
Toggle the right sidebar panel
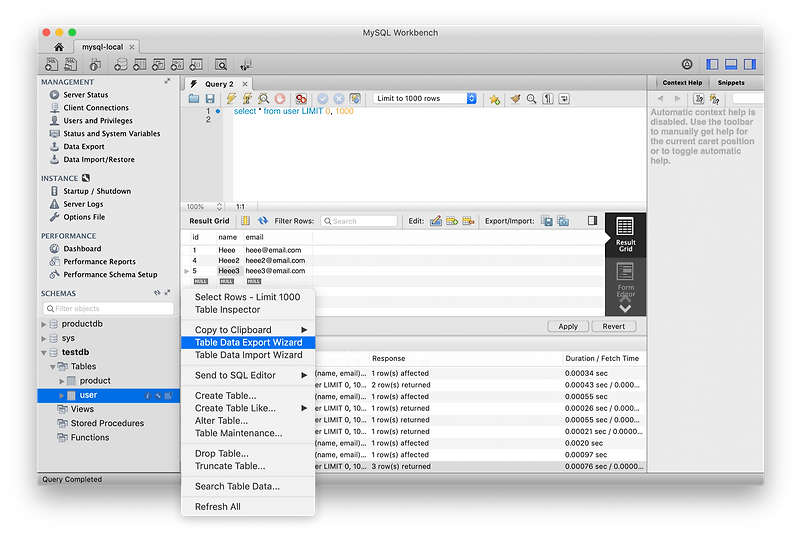[750, 64]
